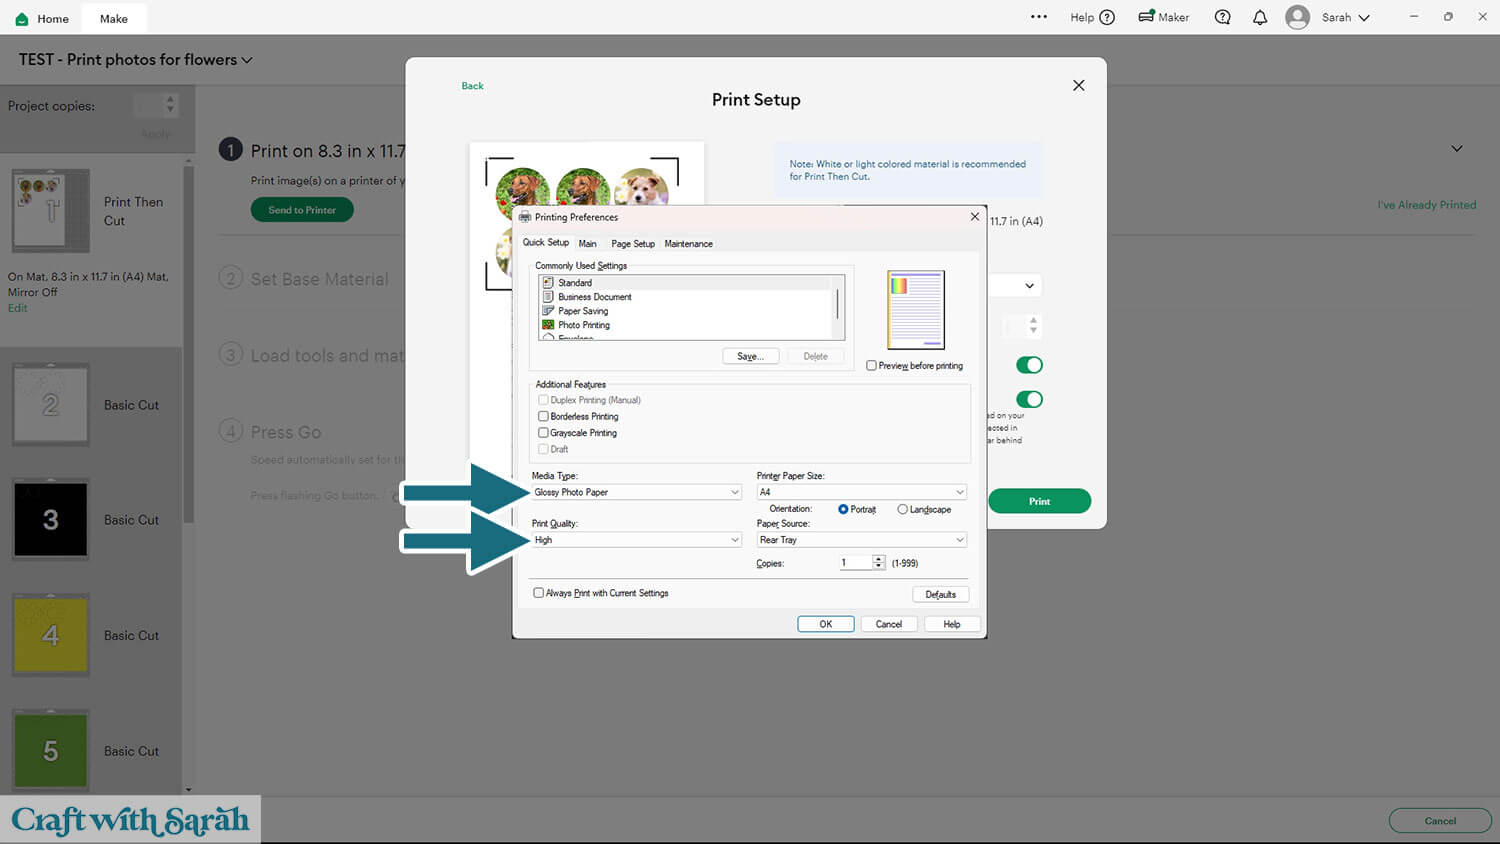This screenshot has height=844, width=1500.
Task: Click the Defaults button
Action: 941,594
